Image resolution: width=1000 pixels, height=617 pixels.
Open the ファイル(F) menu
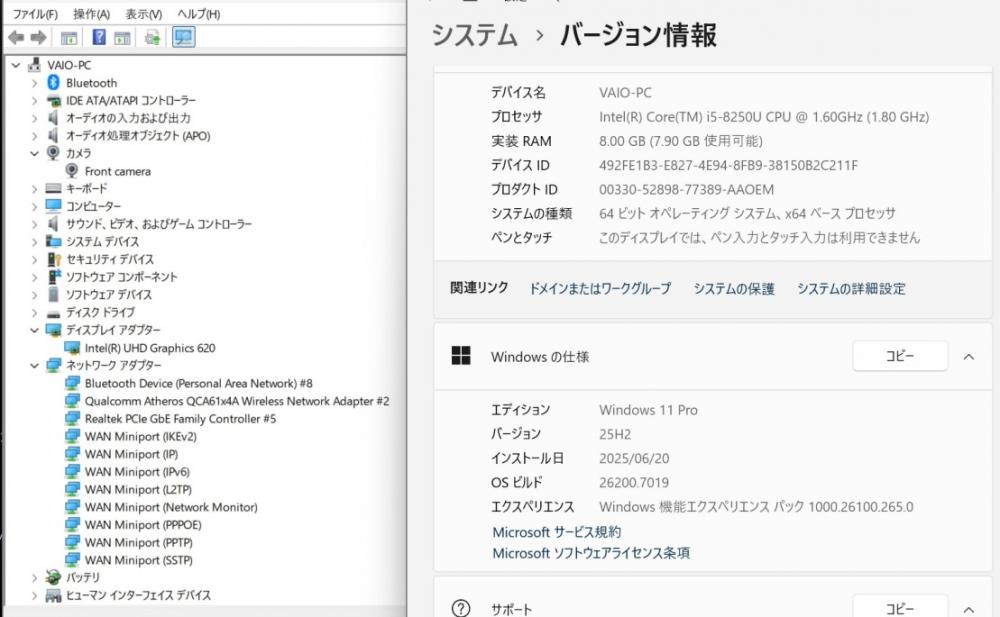(35, 13)
